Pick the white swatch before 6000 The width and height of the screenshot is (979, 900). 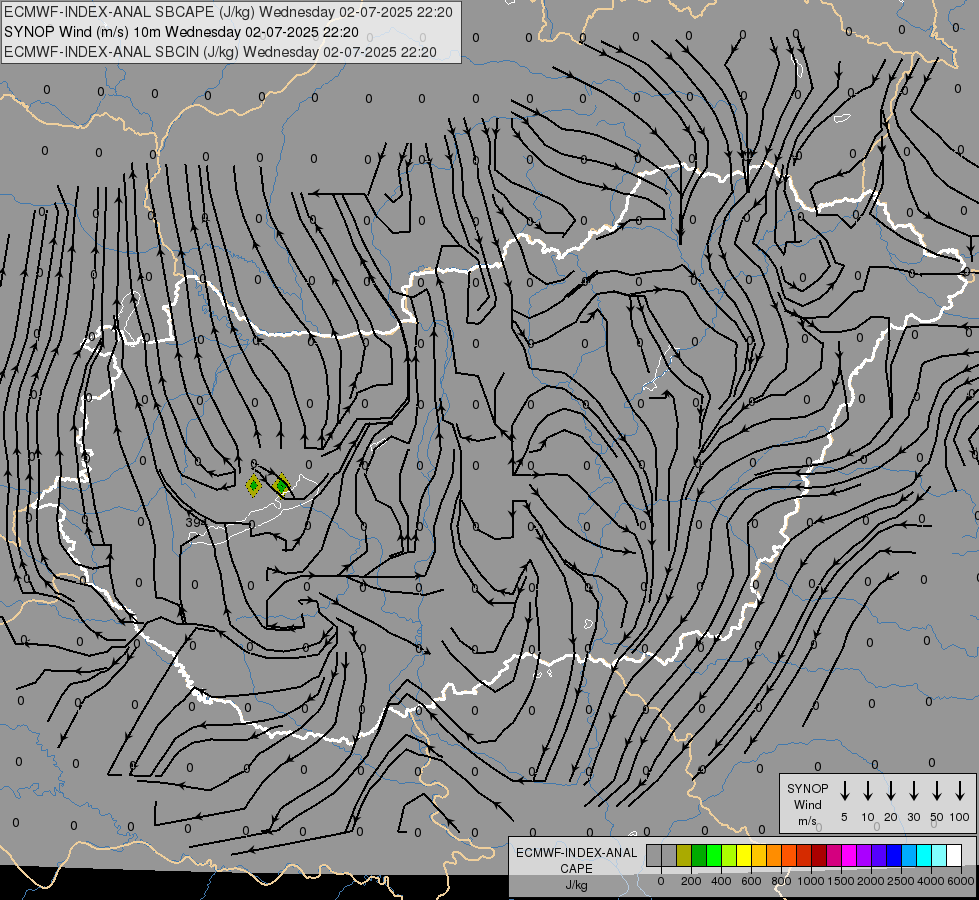(953, 855)
